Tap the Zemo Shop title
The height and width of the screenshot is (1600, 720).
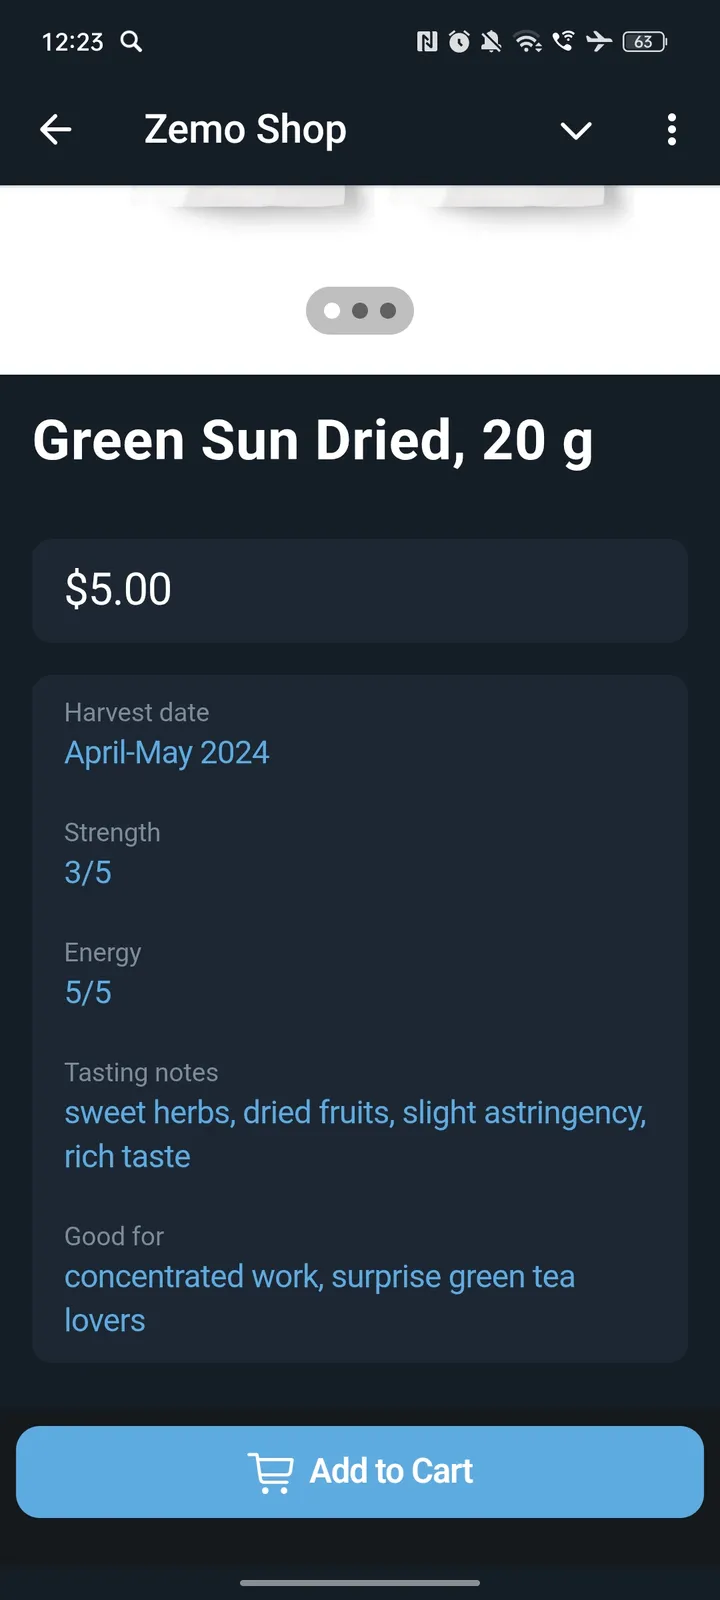[x=245, y=129]
